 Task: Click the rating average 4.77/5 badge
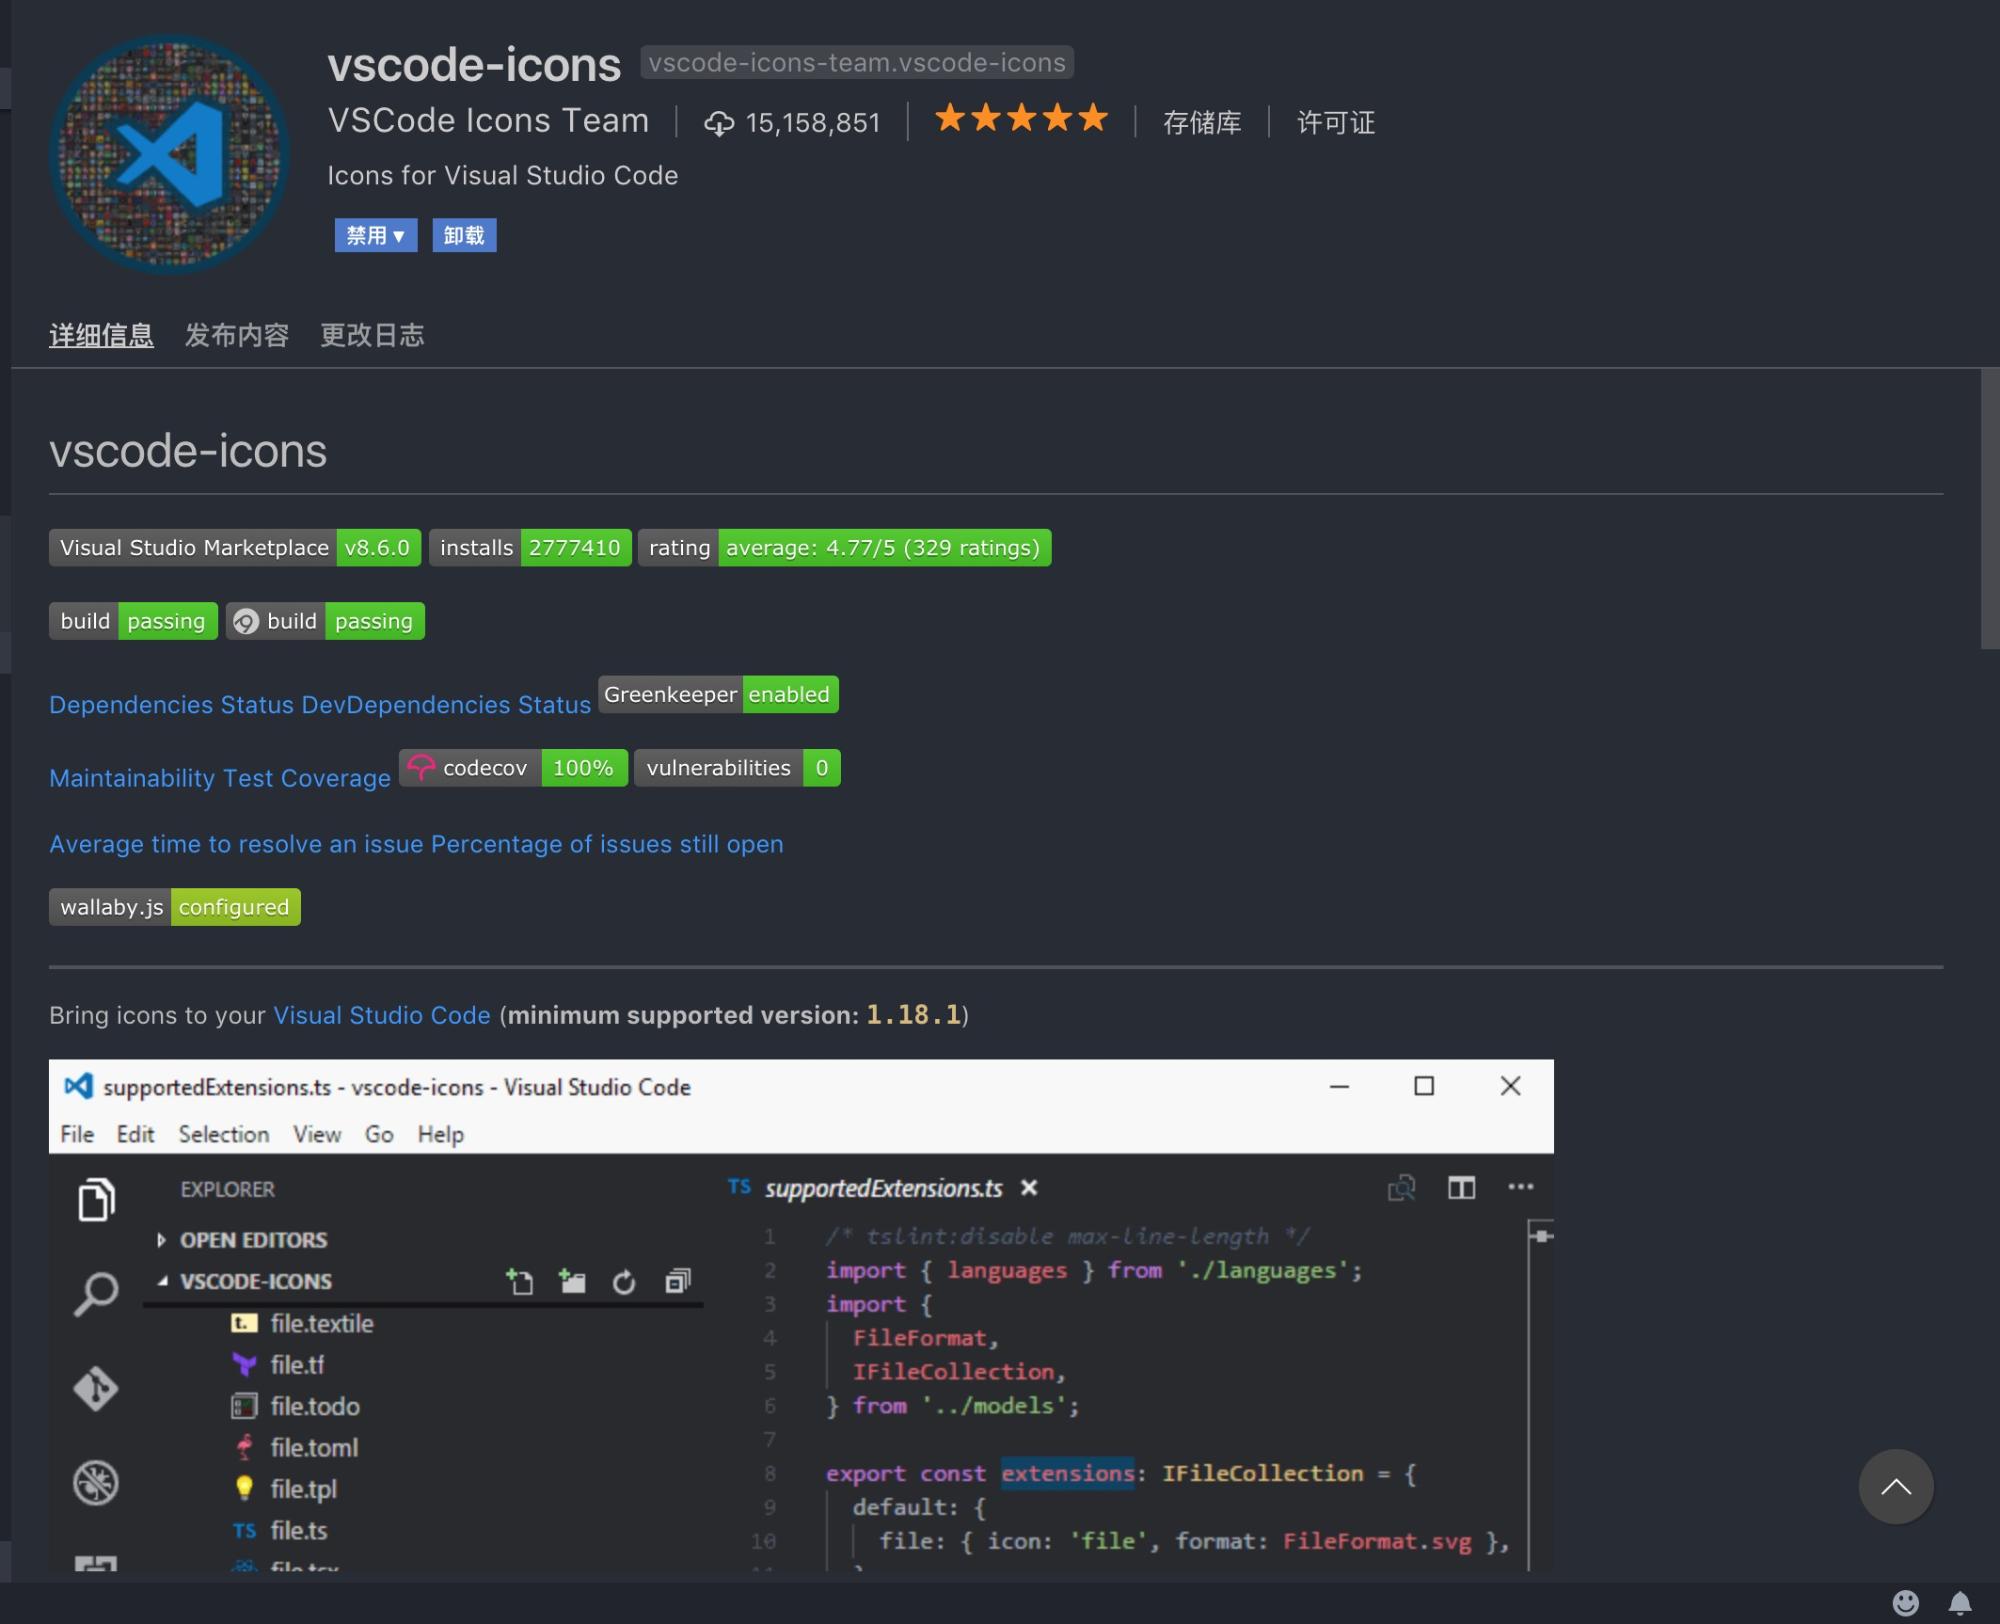pos(845,548)
